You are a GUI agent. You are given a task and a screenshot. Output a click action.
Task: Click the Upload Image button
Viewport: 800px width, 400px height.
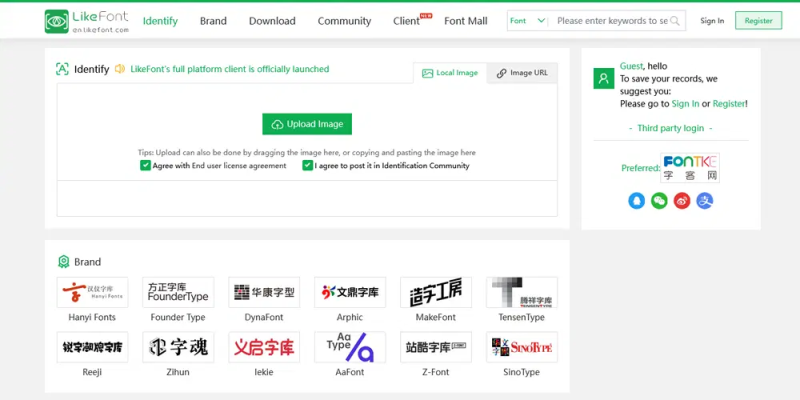click(307, 124)
